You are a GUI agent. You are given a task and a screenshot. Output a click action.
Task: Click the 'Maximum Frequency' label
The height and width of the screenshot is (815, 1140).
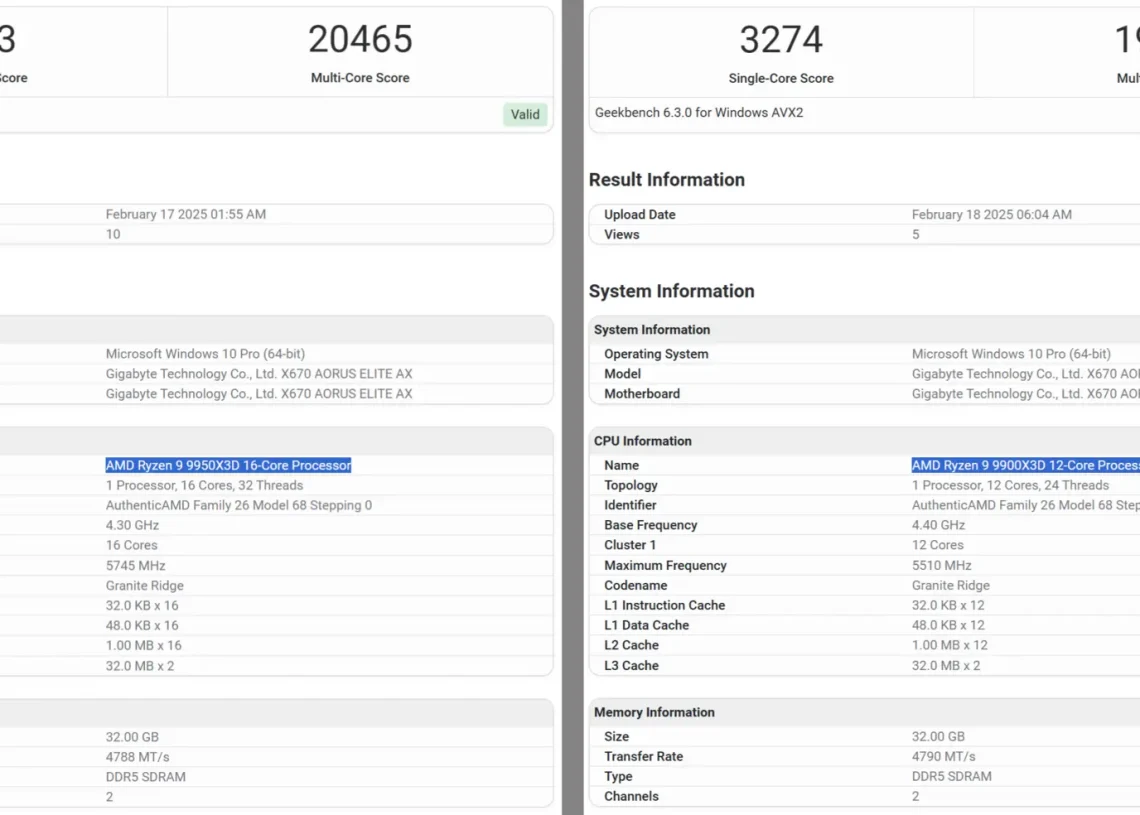pyautogui.click(x=665, y=566)
